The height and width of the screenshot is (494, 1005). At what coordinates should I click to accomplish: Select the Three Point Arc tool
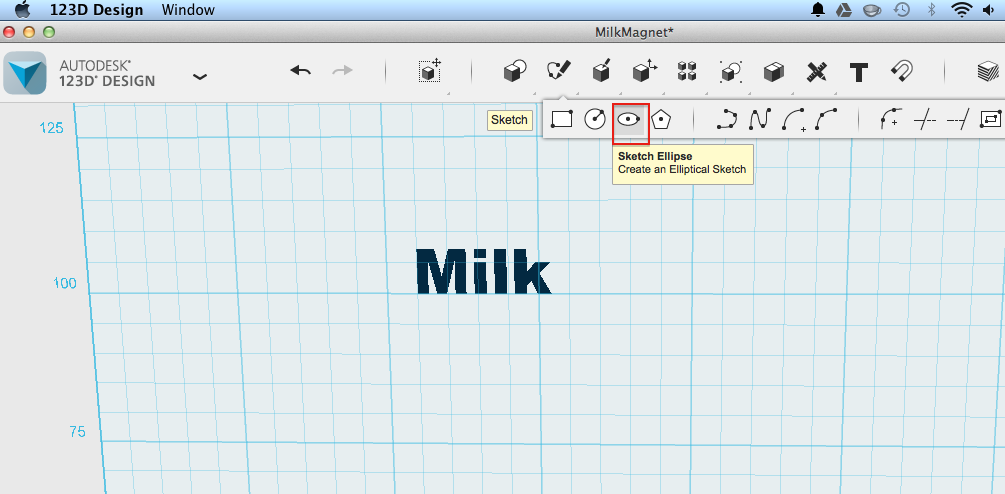(x=826, y=119)
